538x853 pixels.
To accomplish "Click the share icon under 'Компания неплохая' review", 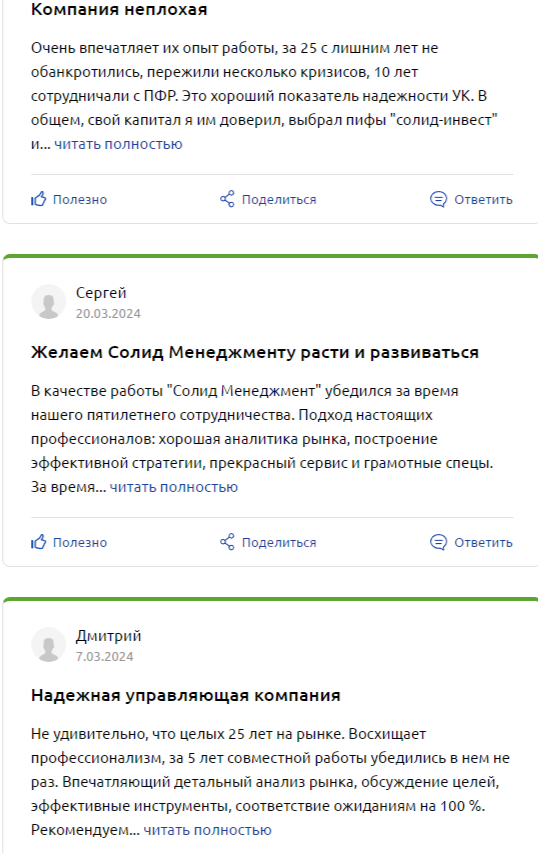I will tap(227, 199).
